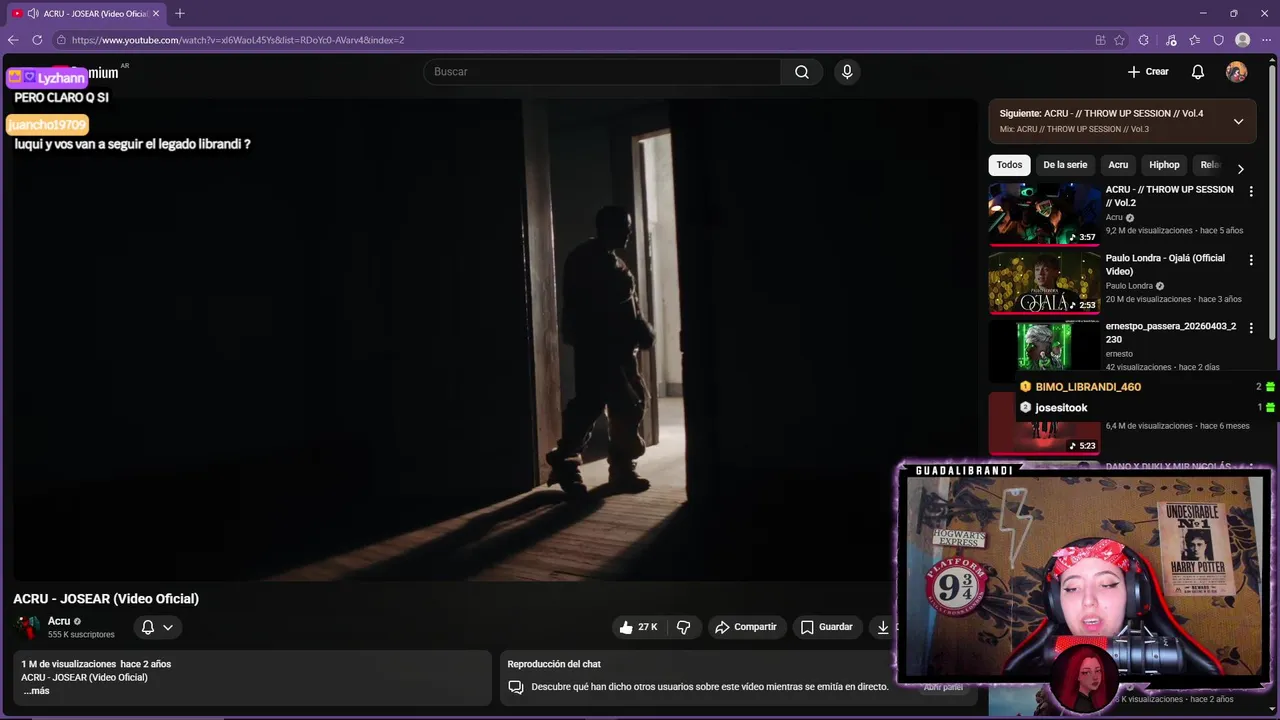This screenshot has height=720, width=1280.
Task: Click 'Siguiente: ACRU - // THROW UP SESSION // Vol.4'
Action: (1101, 114)
